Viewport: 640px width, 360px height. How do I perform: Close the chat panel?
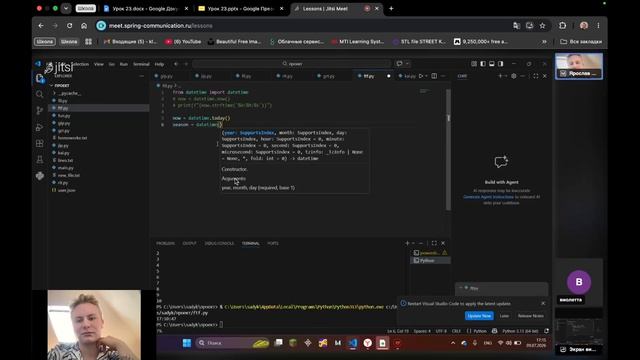pos(544,76)
